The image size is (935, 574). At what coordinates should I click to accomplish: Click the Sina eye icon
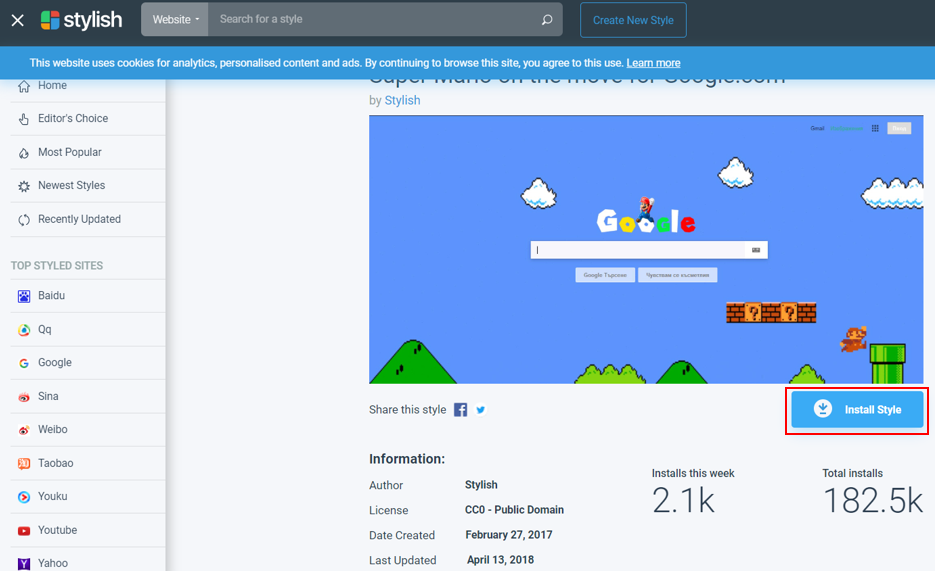coord(24,398)
